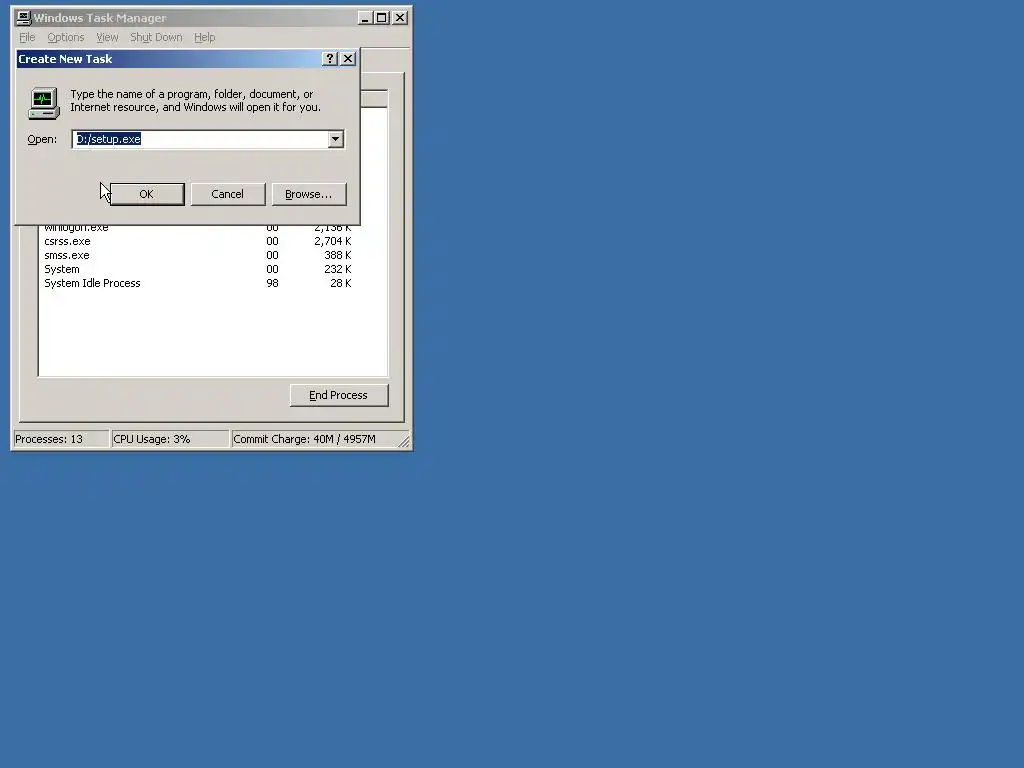
Task: Click the 28 K memory value
Action: click(x=341, y=283)
